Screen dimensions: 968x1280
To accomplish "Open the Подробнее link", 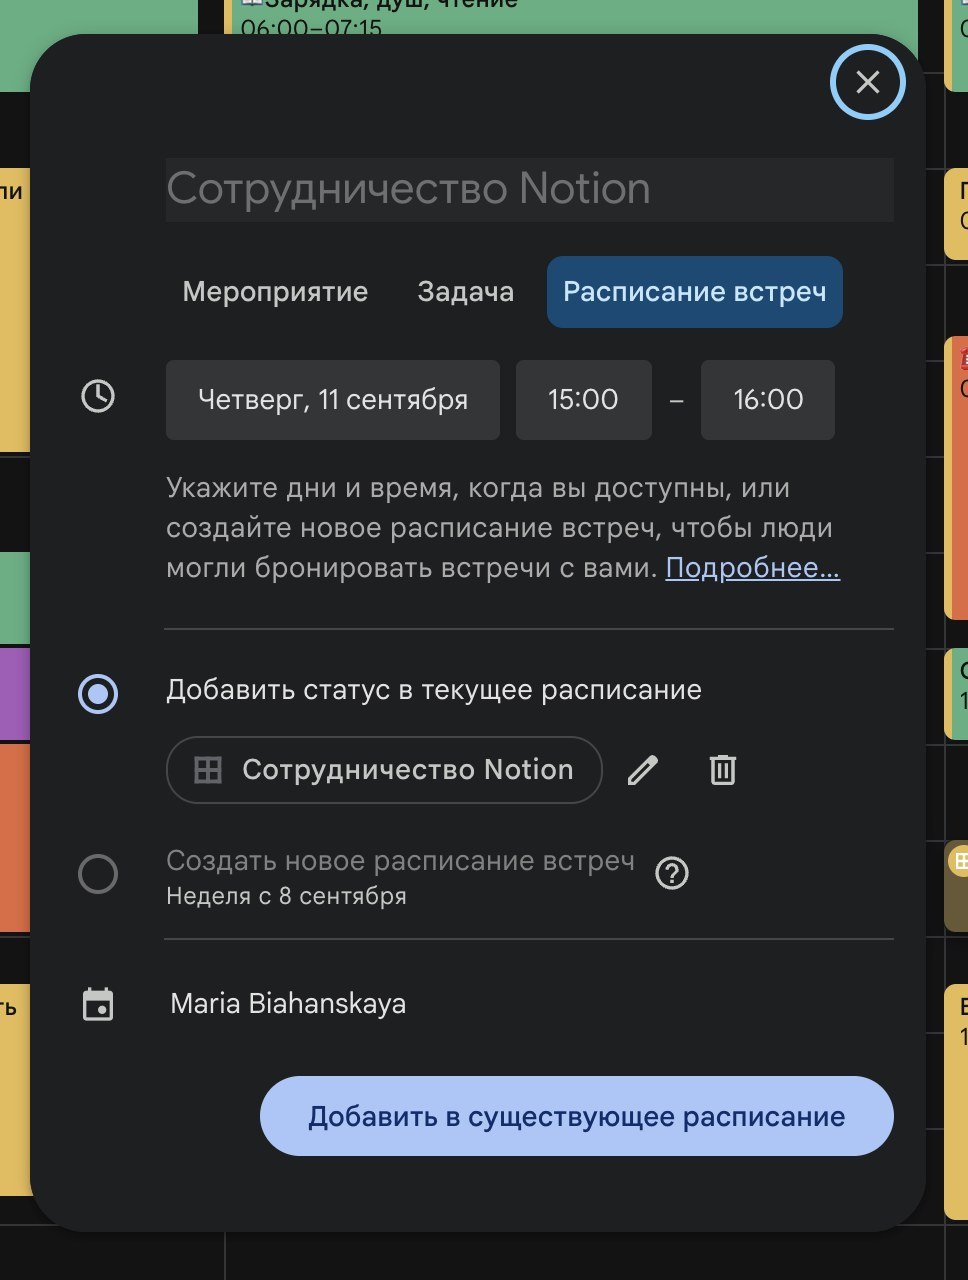I will [753, 568].
